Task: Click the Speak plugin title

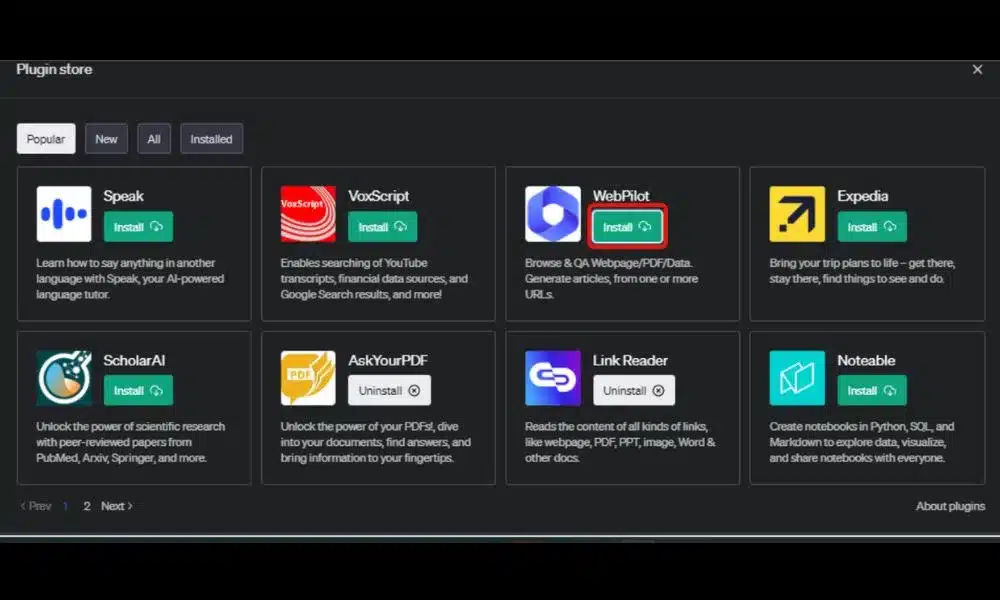Action: (x=124, y=196)
